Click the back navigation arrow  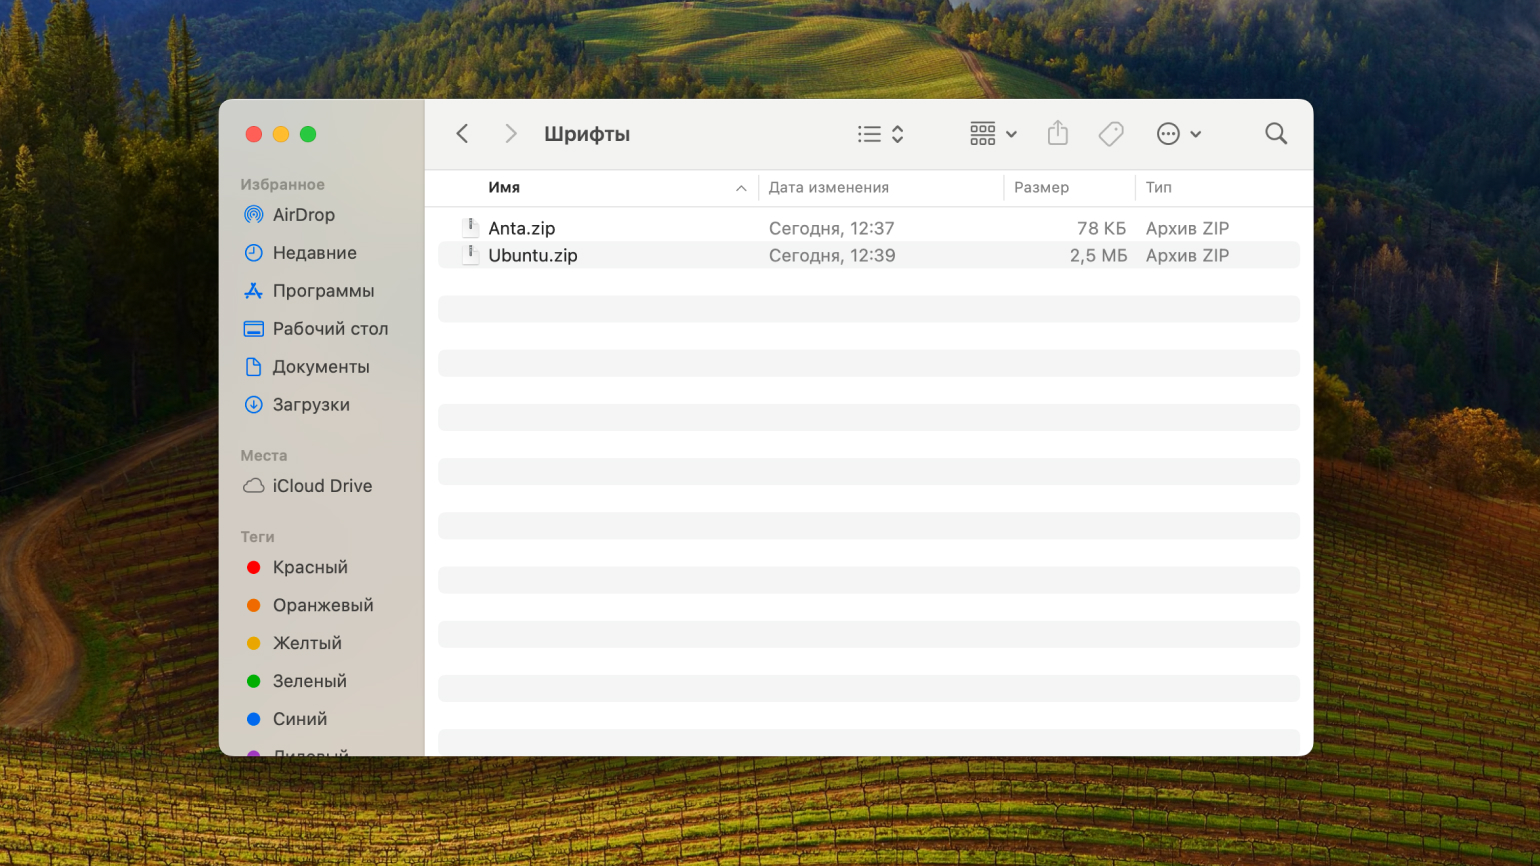coord(462,134)
